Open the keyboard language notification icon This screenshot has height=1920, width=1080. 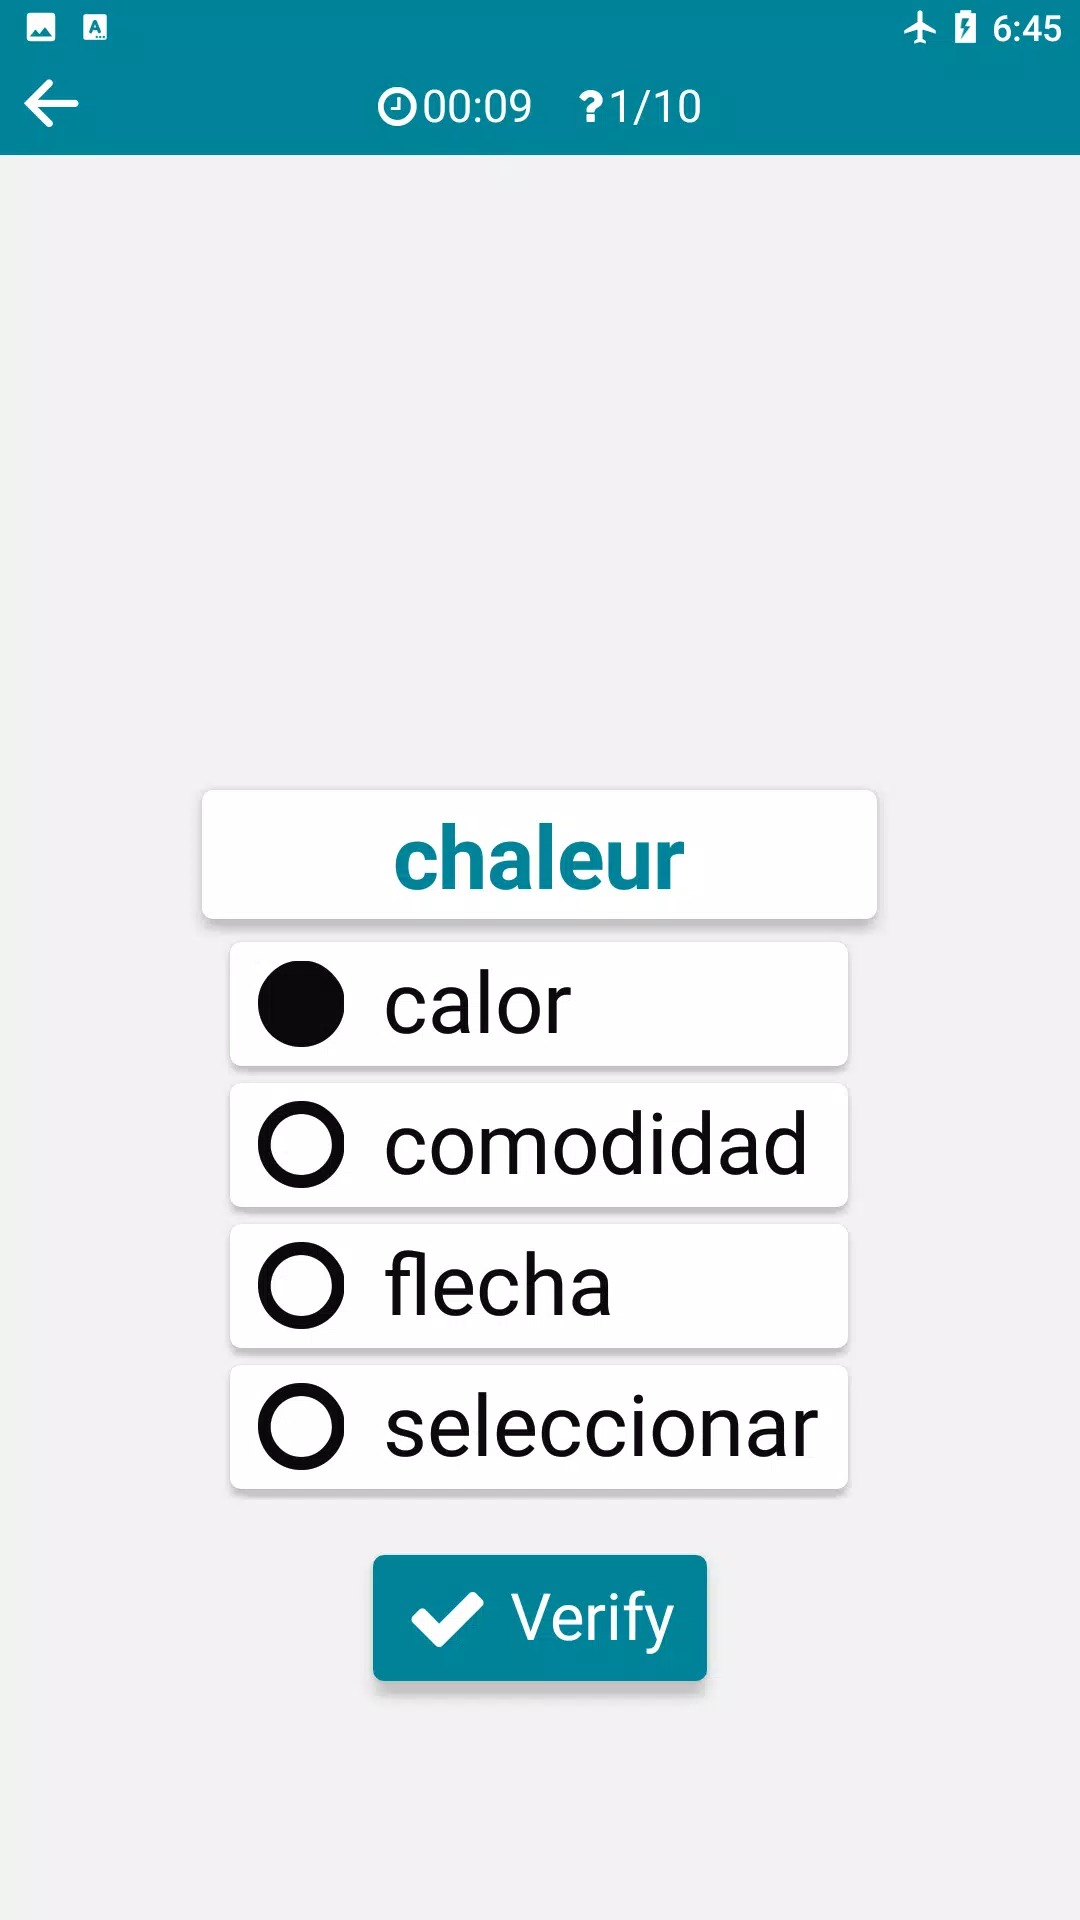point(95,28)
